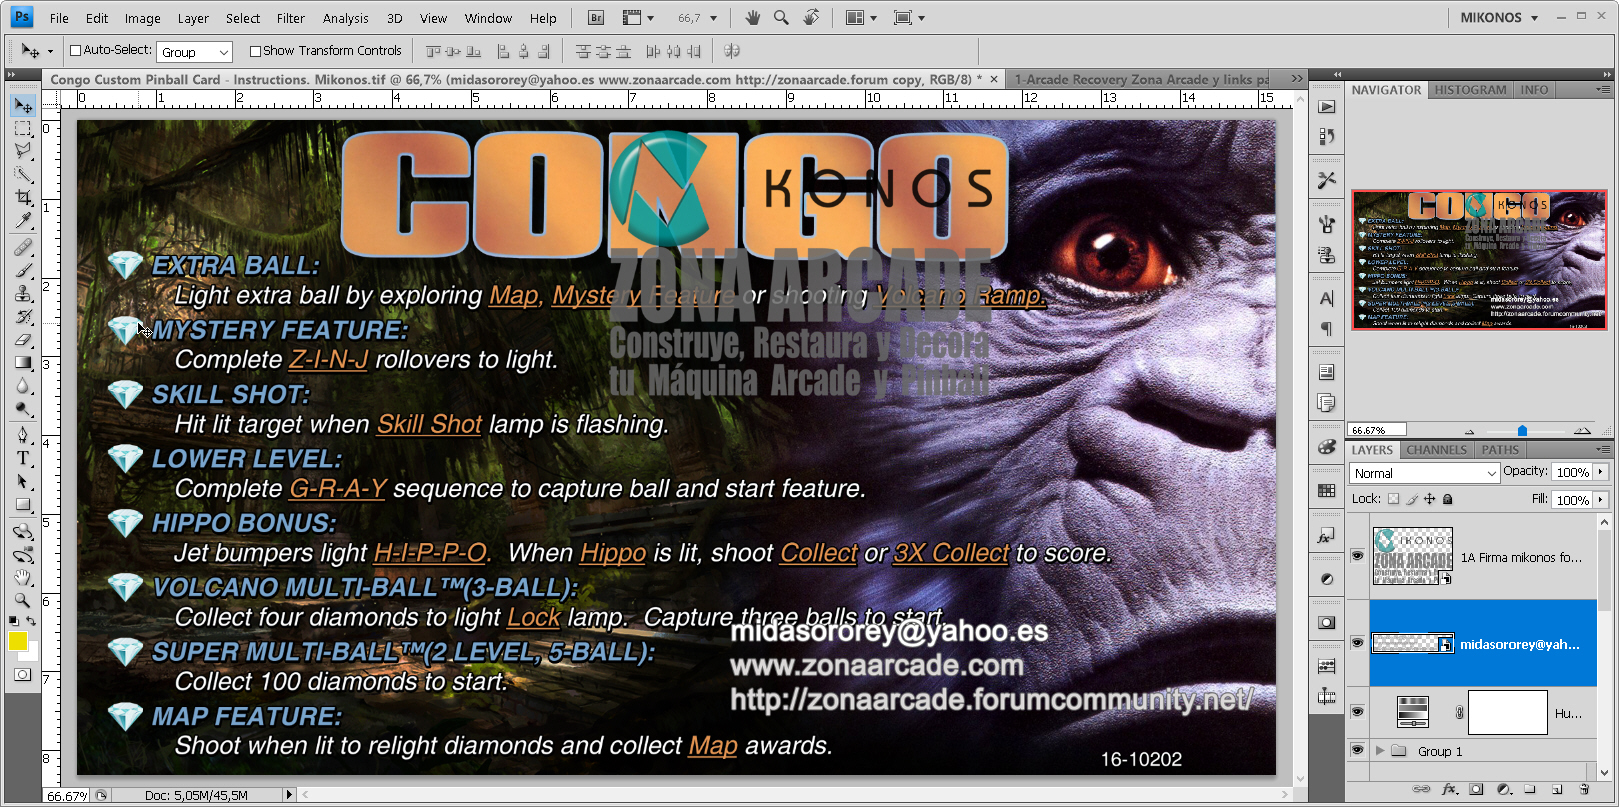Select the Eyedropper tool
Screen dimensions: 1619x807
pos(23,222)
